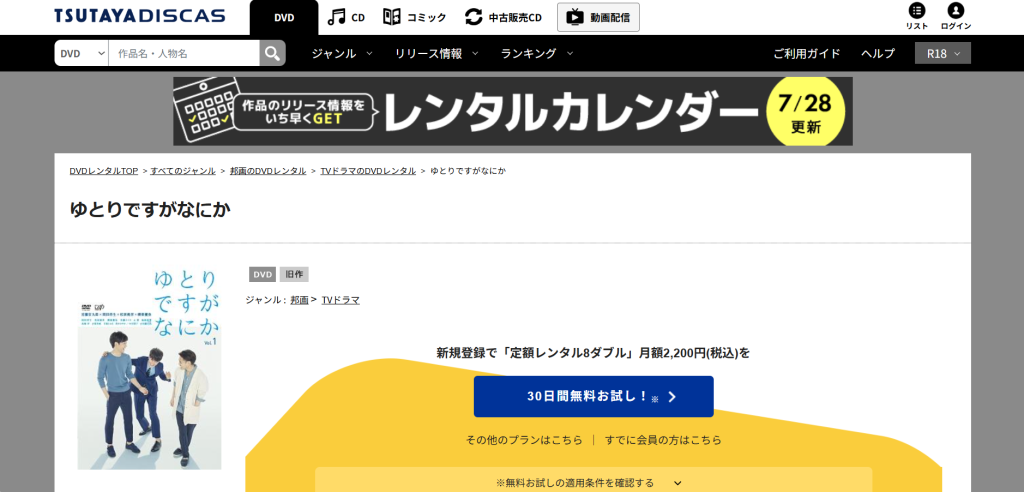1024x492 pixels.
Task: Click the ゆとりですがなにか page title
Action: coord(150,210)
